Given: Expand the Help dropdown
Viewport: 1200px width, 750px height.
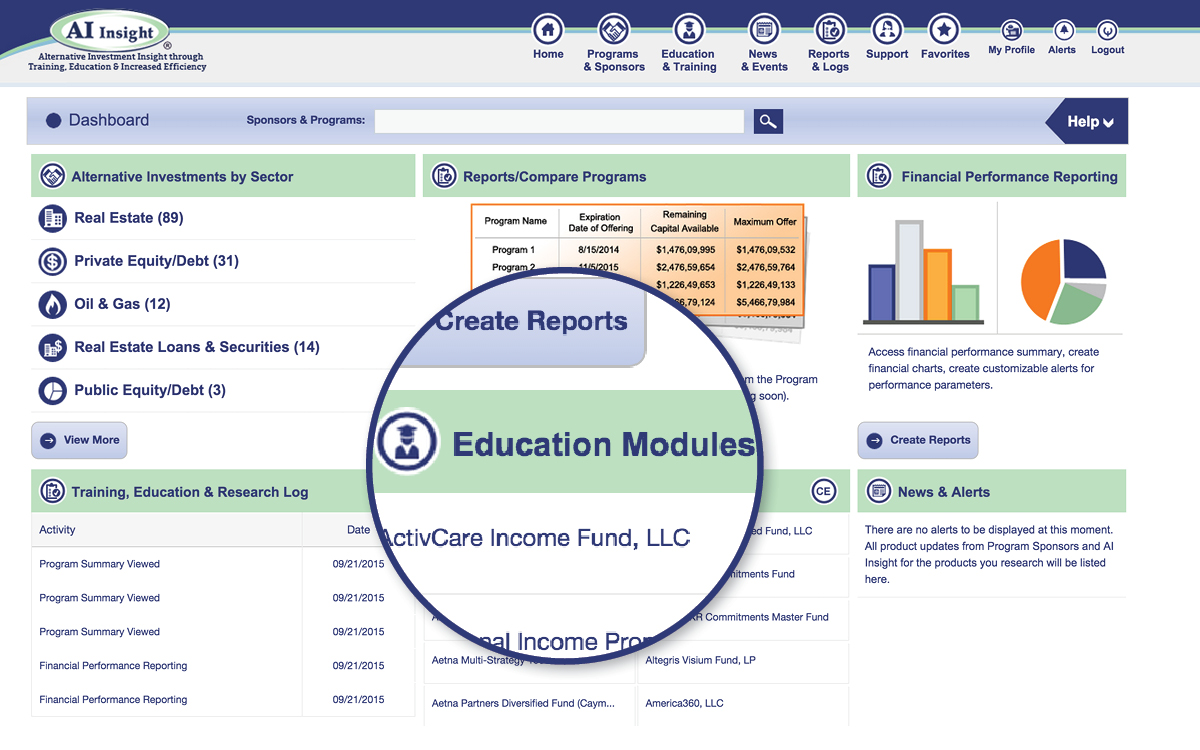Looking at the screenshot, I should pos(1089,122).
